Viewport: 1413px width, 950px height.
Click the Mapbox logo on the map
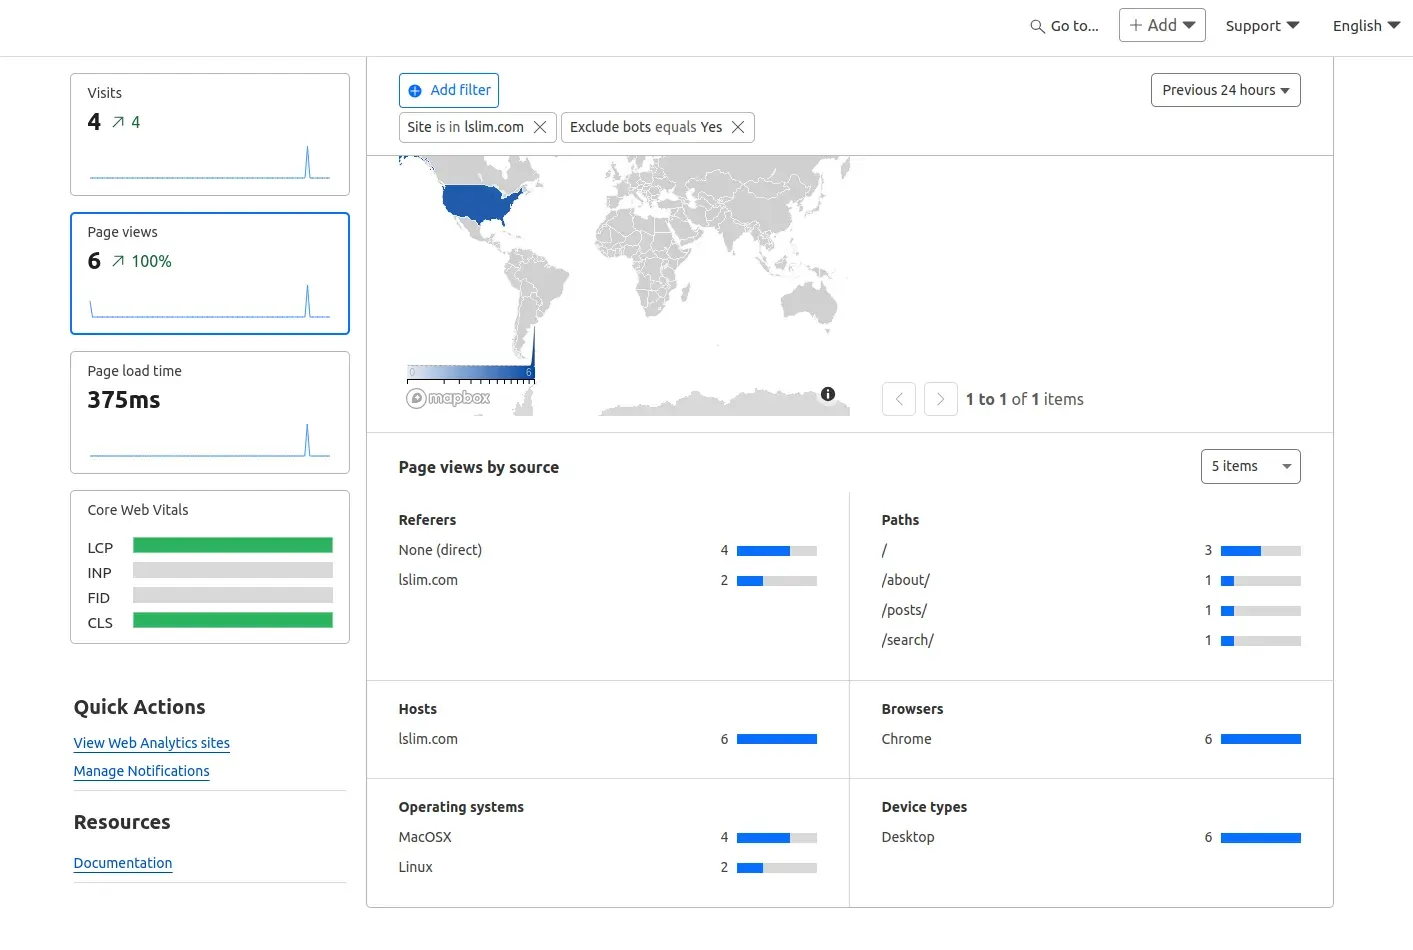(x=447, y=397)
